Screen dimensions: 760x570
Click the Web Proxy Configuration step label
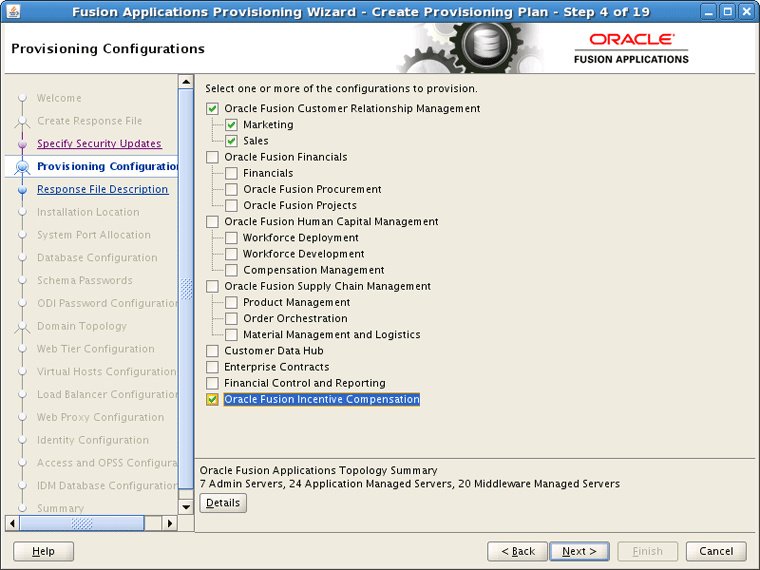click(101, 417)
